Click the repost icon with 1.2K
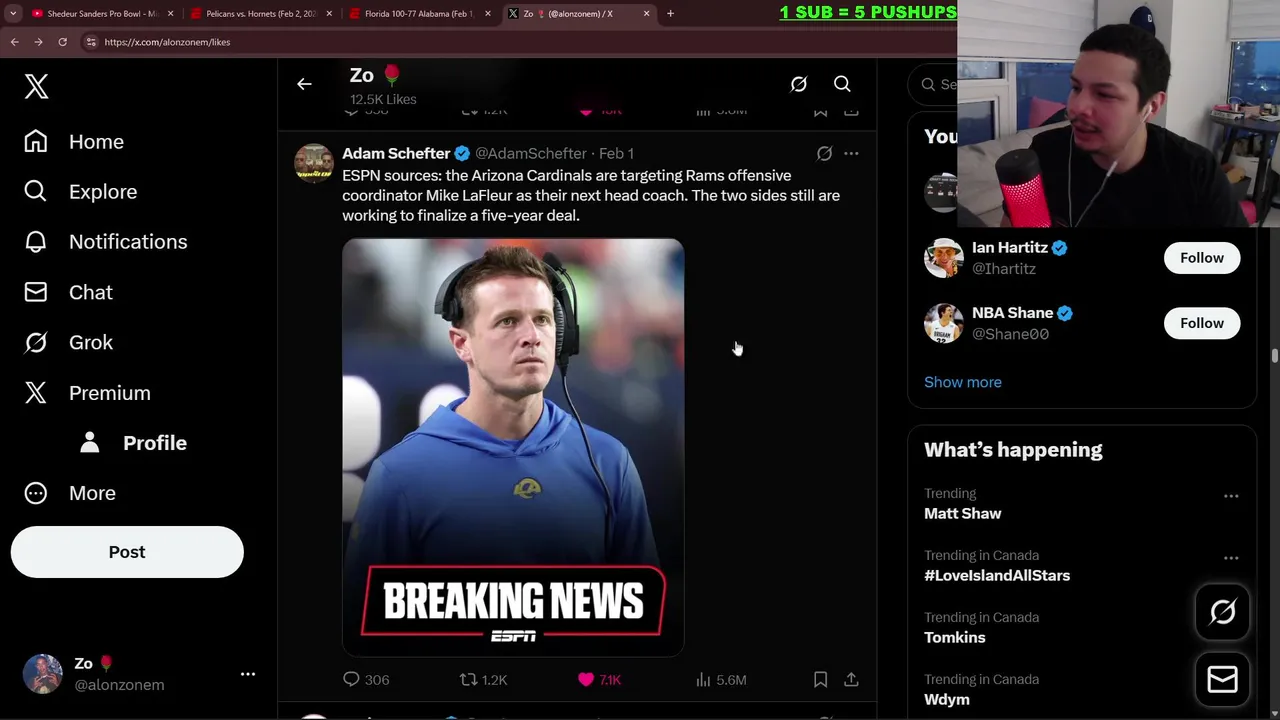Image resolution: width=1280 pixels, height=720 pixels. tap(468, 679)
